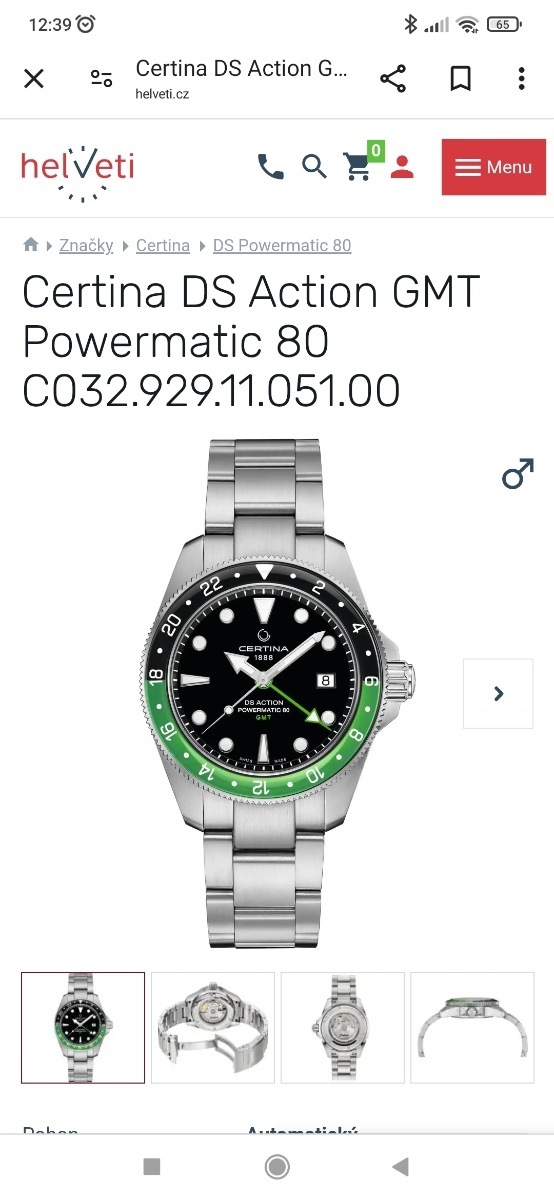This screenshot has height=1200, width=554.
Task: Expand the red Menu button
Action: [494, 167]
